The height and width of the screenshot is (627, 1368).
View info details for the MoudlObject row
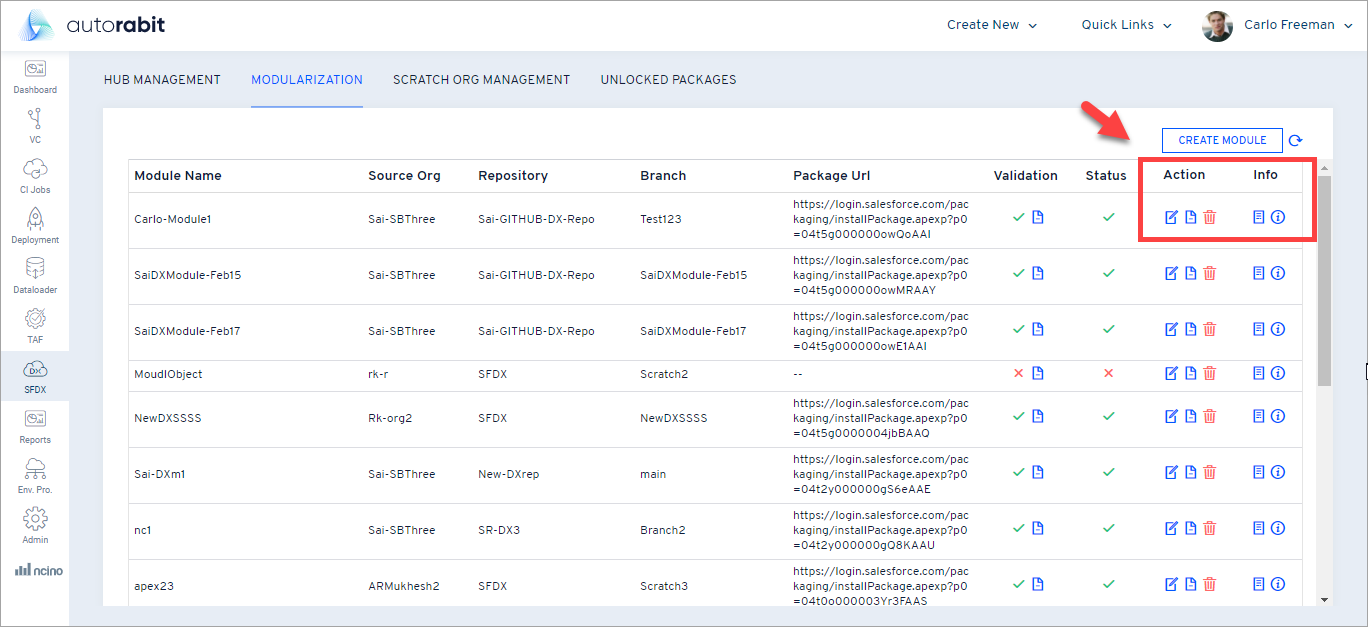click(x=1278, y=373)
